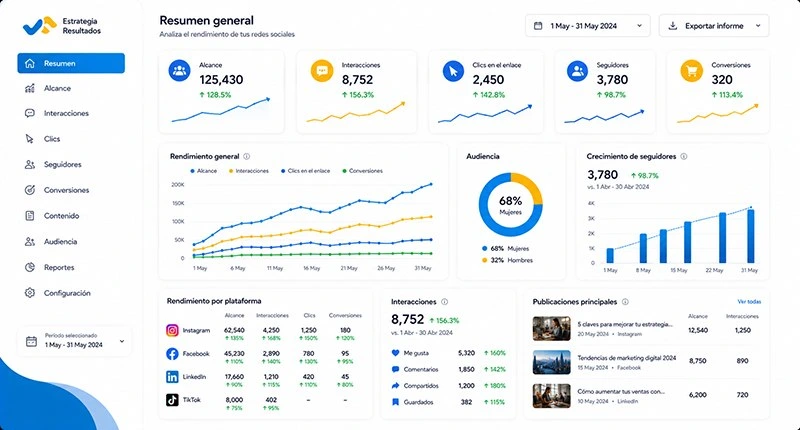Click thumbnail of the Cómo aumentar tus ventas post
The width and height of the screenshot is (800, 430).
pos(552,396)
